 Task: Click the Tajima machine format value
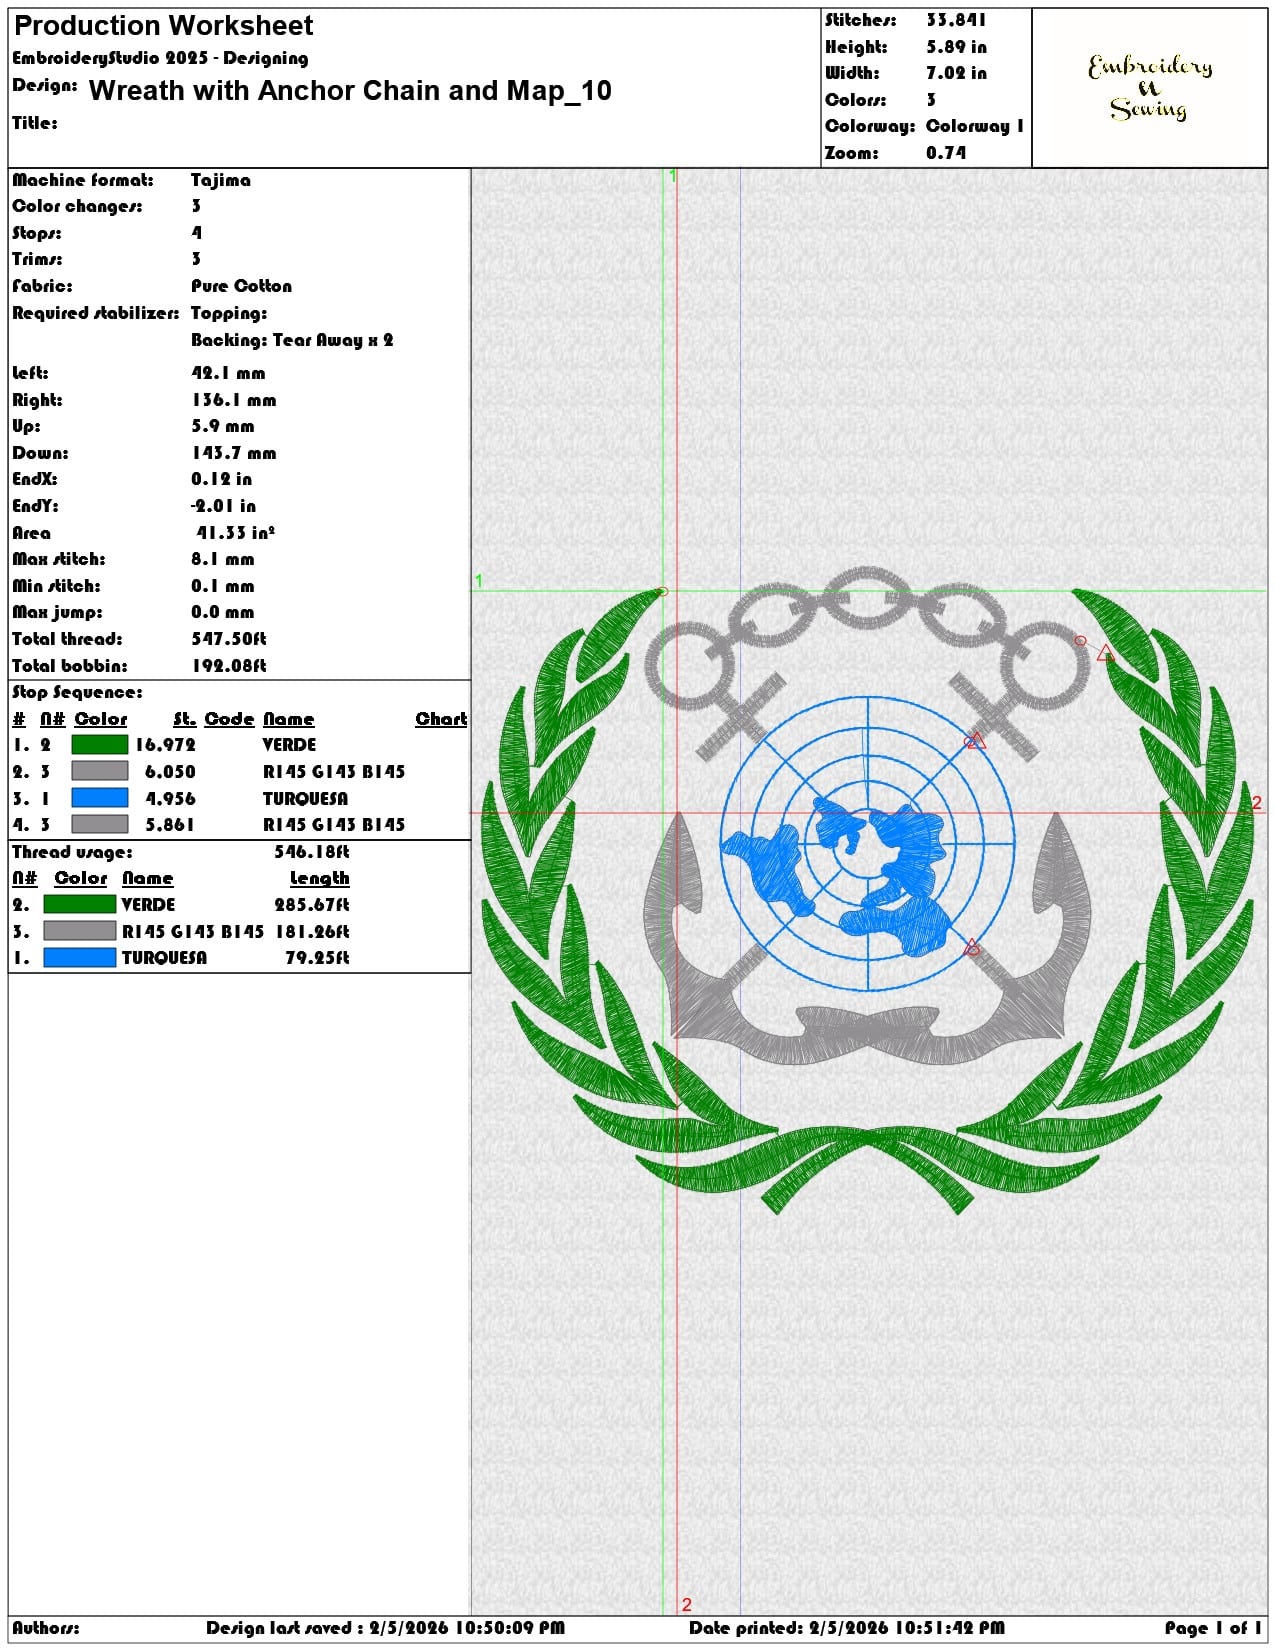click(221, 180)
